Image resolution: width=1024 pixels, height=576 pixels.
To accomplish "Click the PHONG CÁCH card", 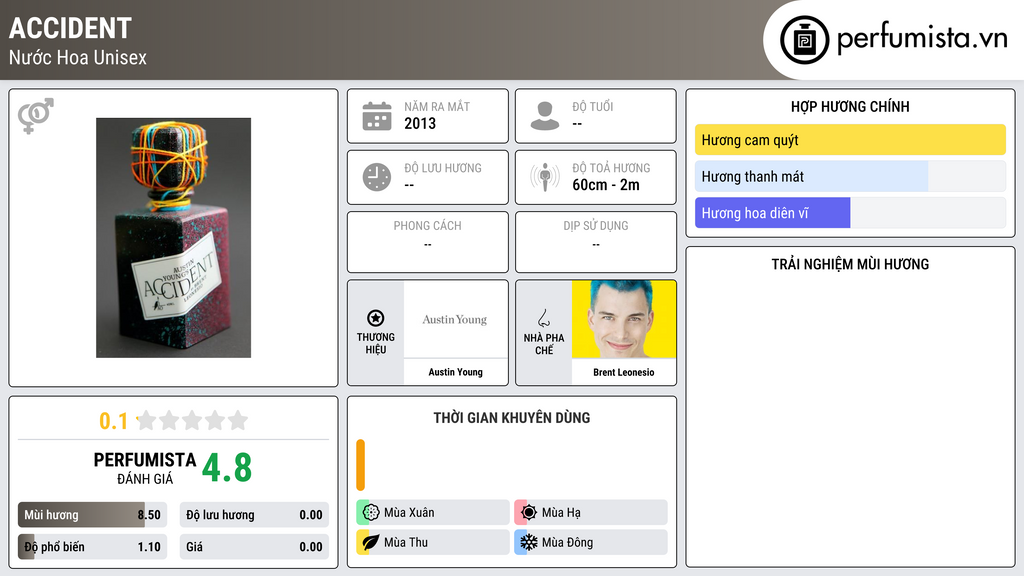I will 428,242.
